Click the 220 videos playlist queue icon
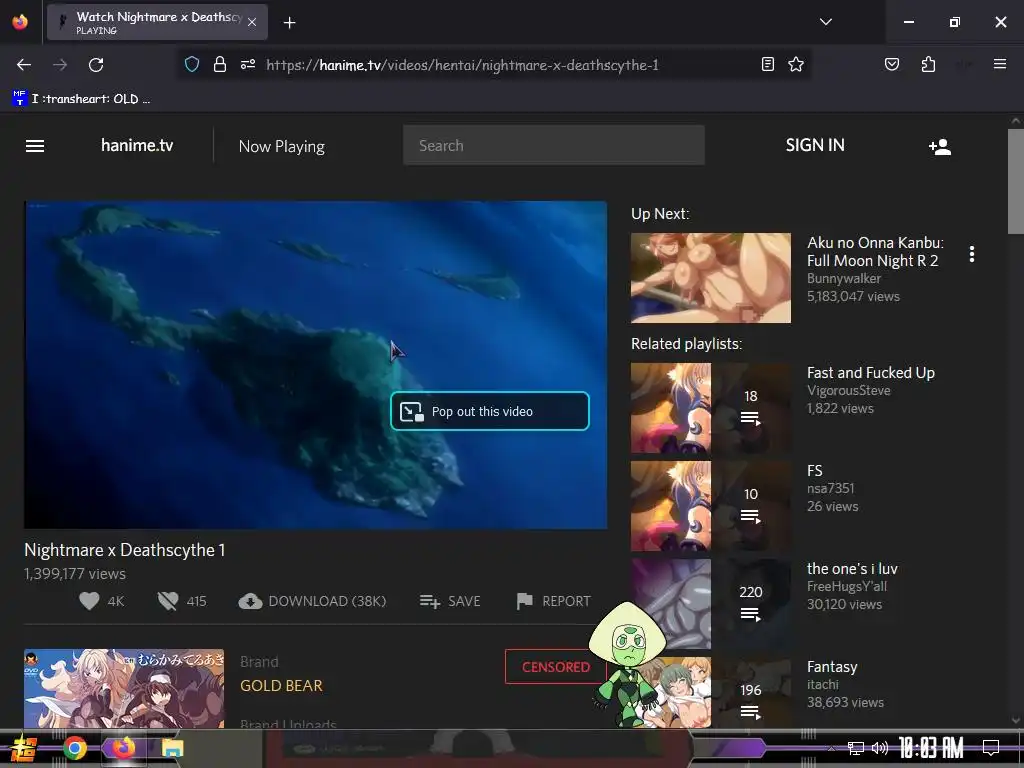 [750, 614]
